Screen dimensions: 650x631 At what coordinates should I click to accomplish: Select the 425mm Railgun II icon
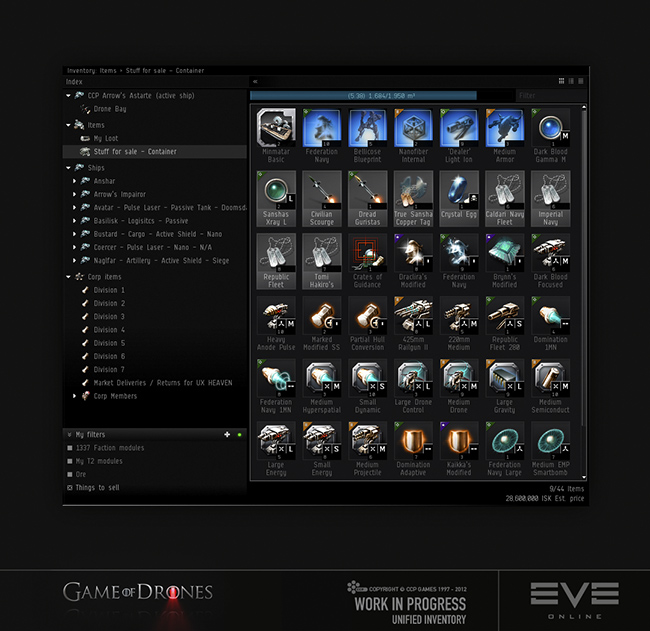[413, 316]
